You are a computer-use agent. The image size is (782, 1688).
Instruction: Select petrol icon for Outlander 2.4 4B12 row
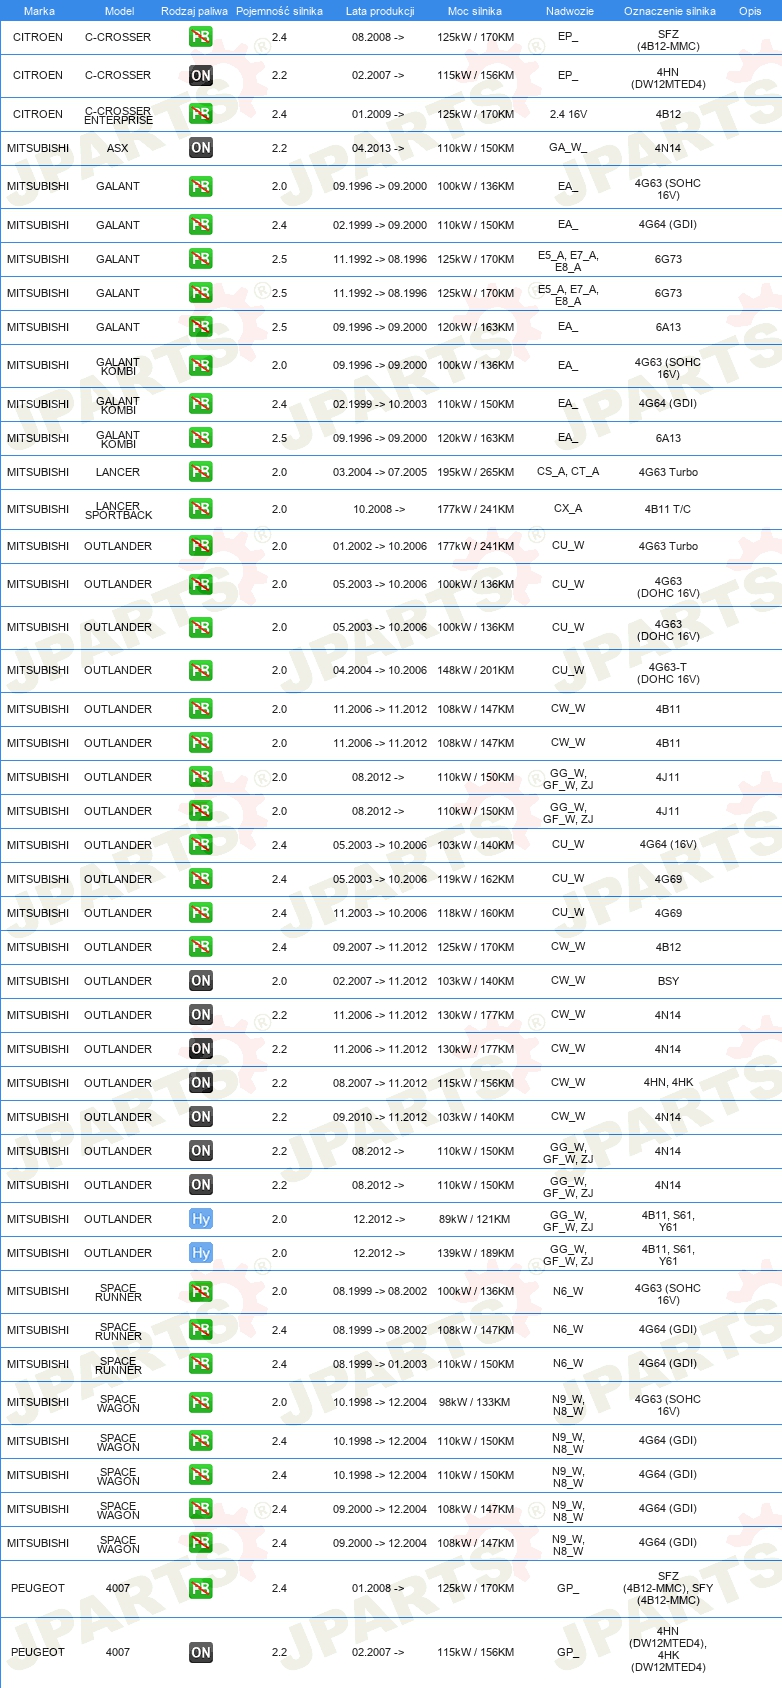coord(201,947)
